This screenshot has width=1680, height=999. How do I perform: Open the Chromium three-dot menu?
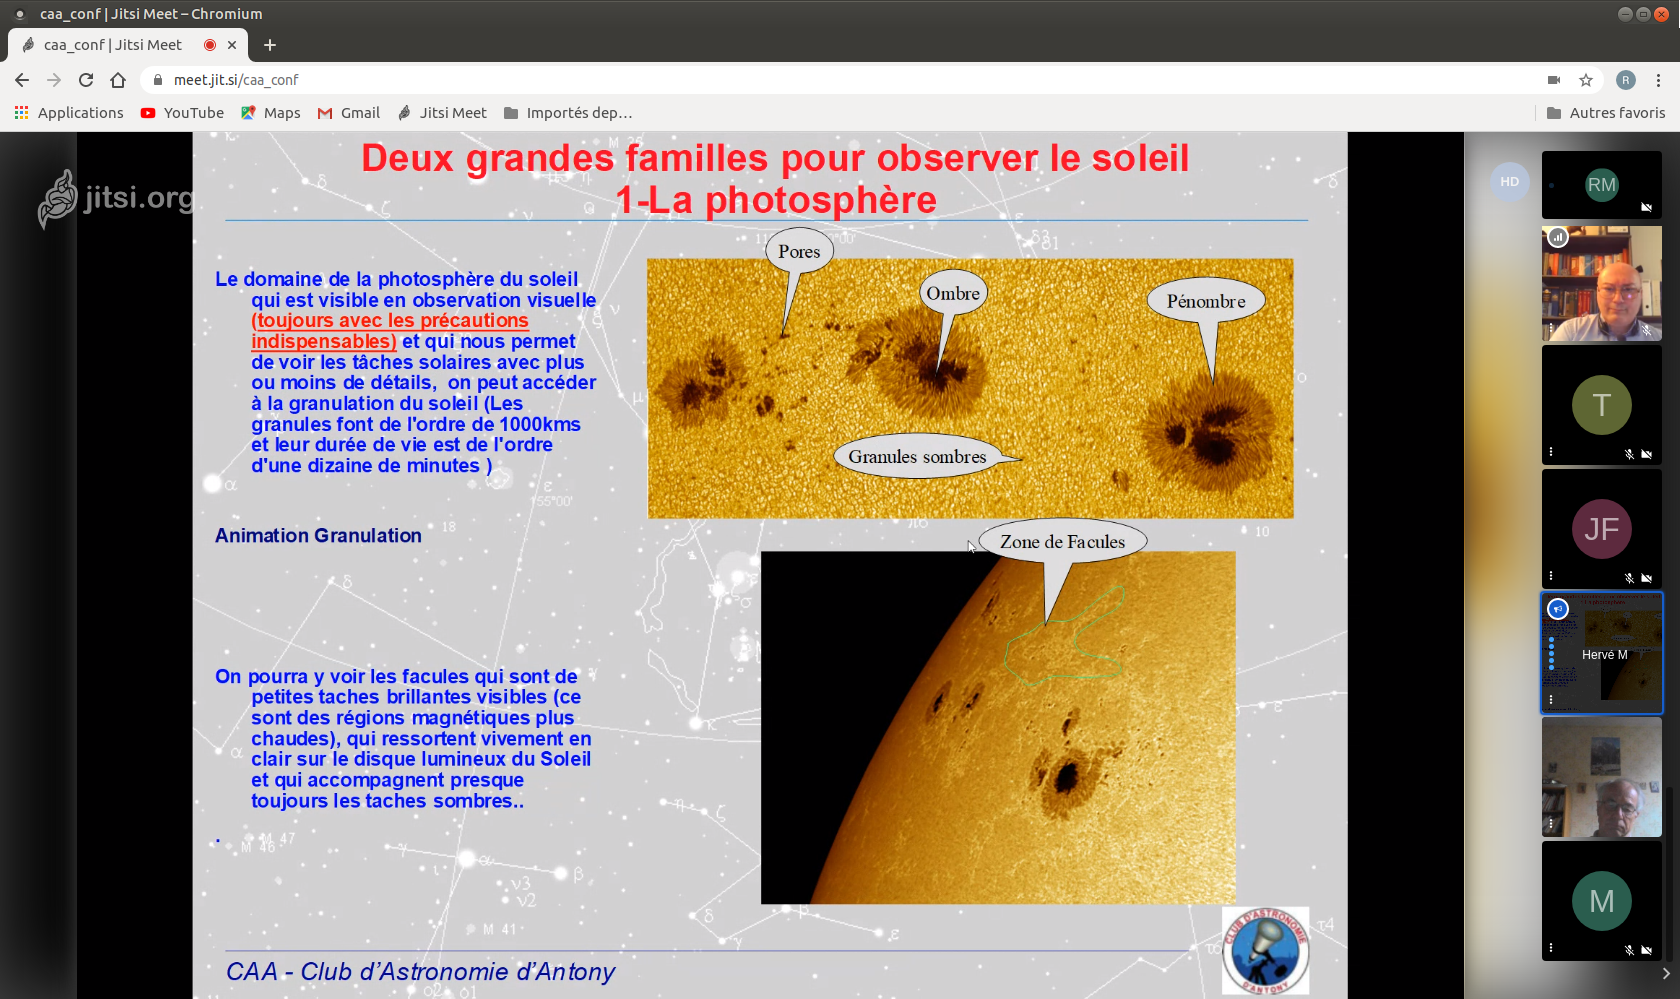click(x=1658, y=80)
